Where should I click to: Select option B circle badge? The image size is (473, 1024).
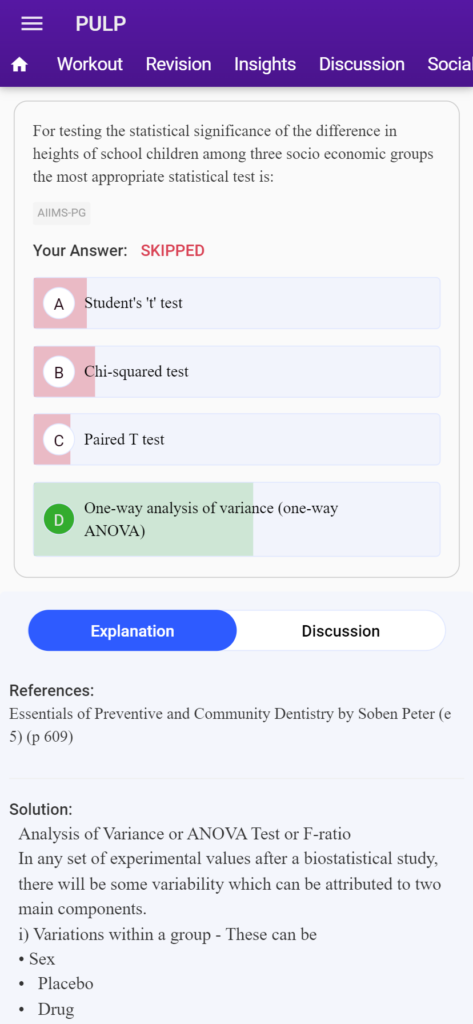pyautogui.click(x=59, y=372)
